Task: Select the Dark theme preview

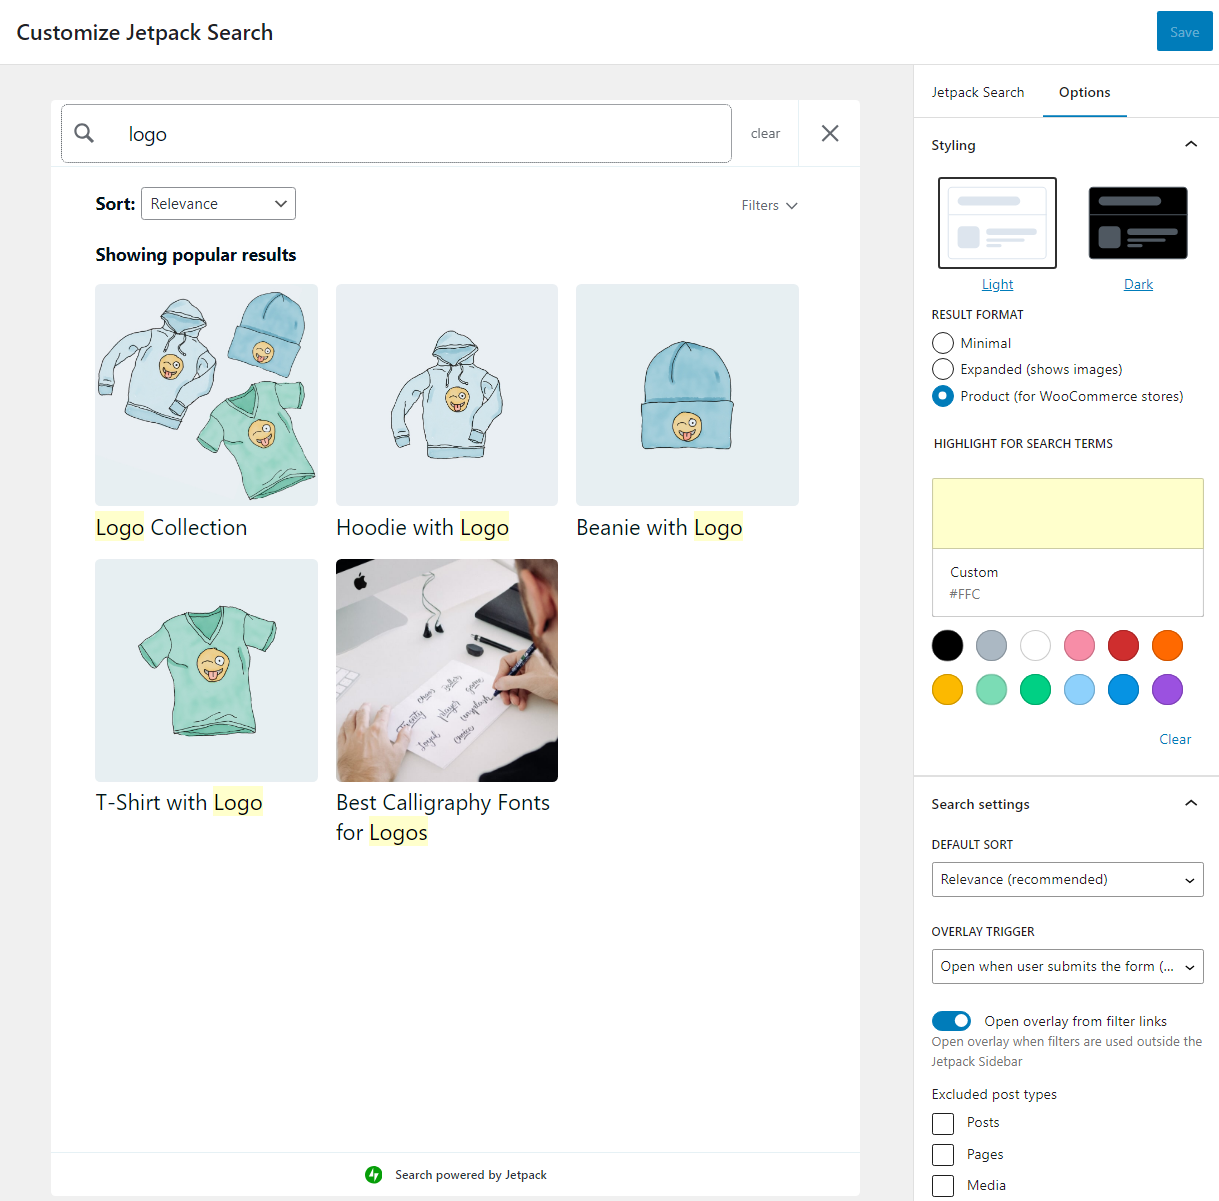Action: click(x=1137, y=223)
